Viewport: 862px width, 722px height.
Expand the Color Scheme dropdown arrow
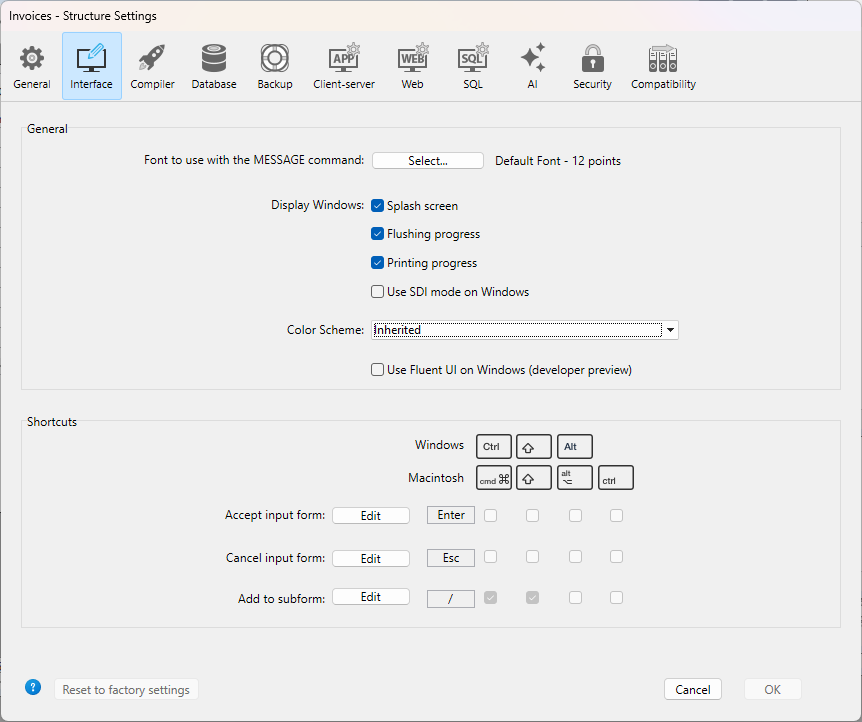671,330
